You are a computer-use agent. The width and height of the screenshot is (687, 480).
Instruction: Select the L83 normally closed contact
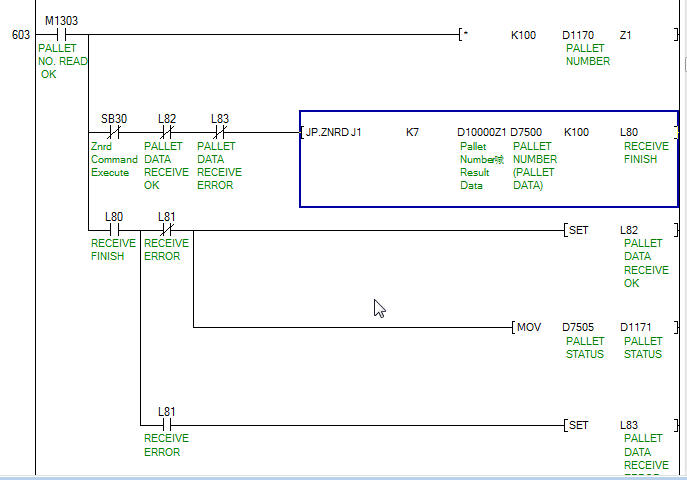coord(220,131)
